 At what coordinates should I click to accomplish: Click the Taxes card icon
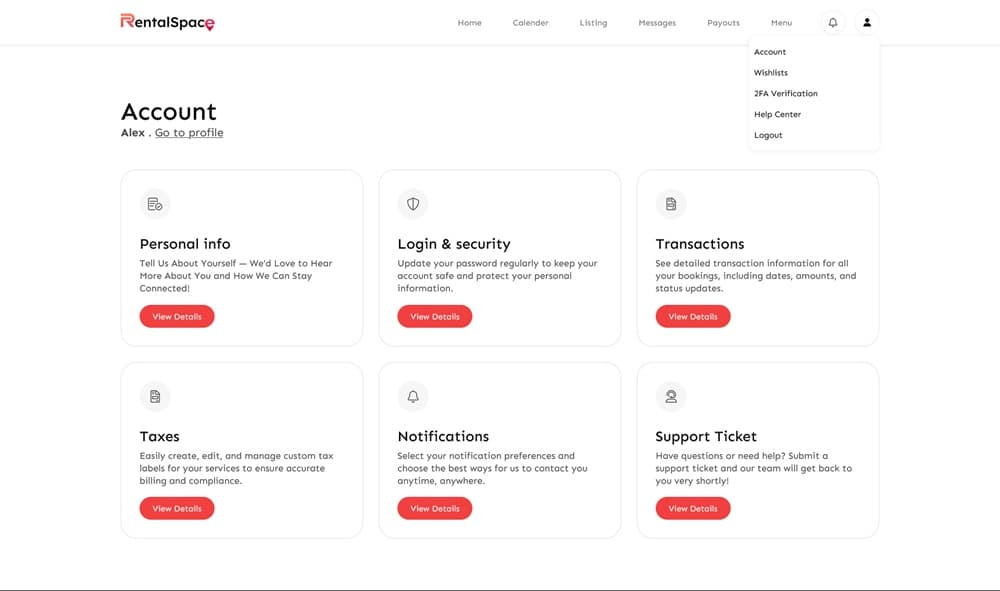coord(155,396)
